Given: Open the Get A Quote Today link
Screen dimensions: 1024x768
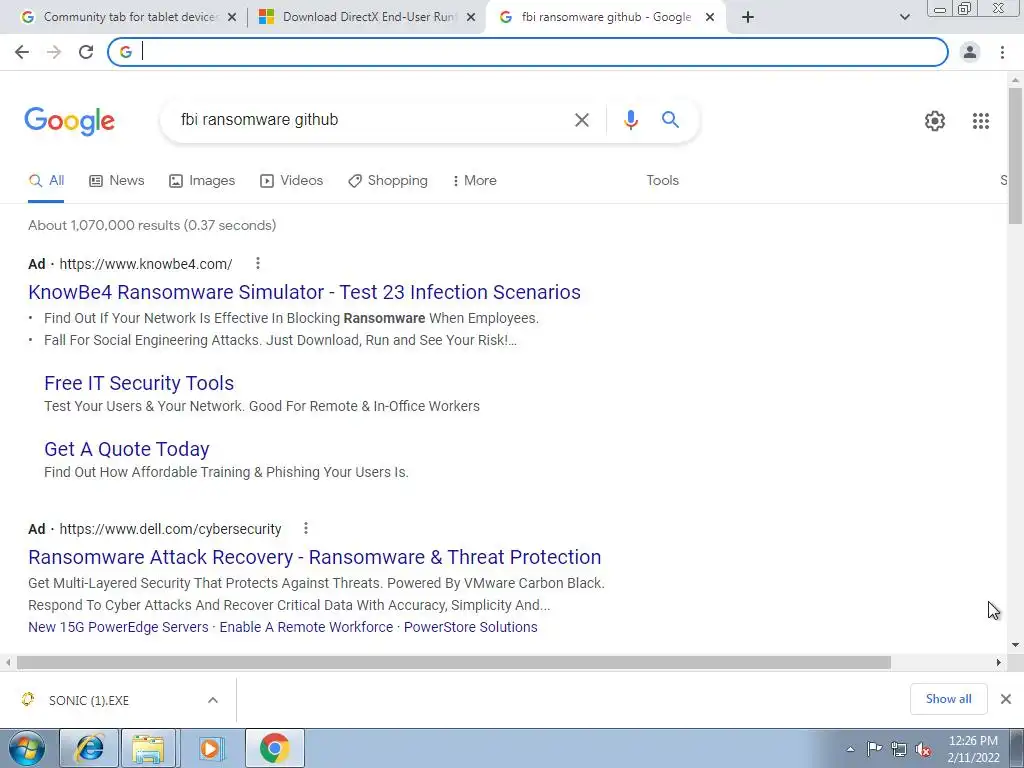Looking at the screenshot, I should [127, 449].
